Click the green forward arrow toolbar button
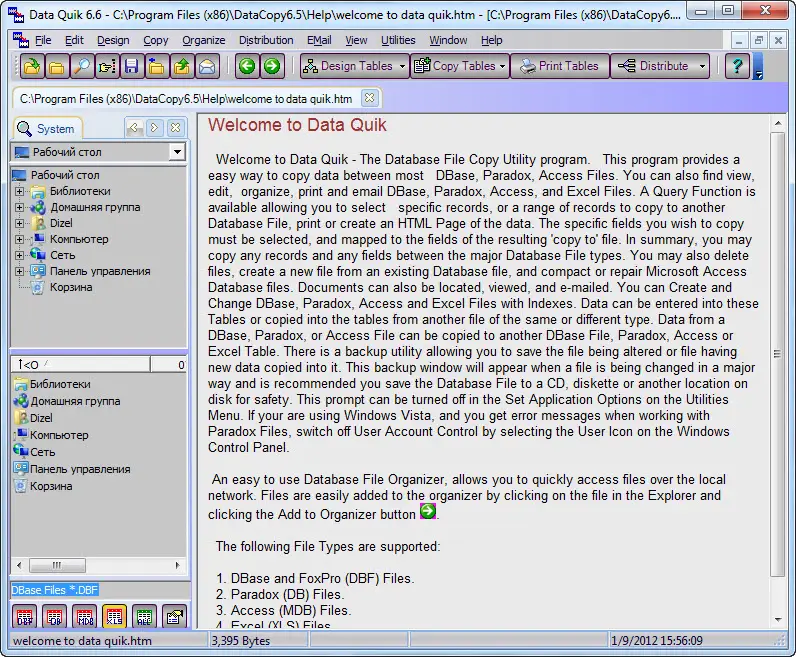The height and width of the screenshot is (657, 796). pos(272,66)
